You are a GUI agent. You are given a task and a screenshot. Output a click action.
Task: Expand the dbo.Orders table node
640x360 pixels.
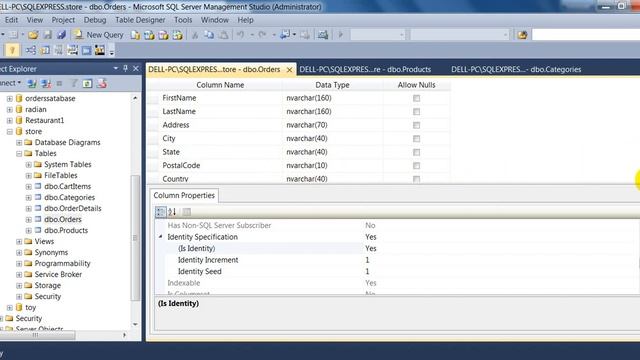(x=29, y=220)
